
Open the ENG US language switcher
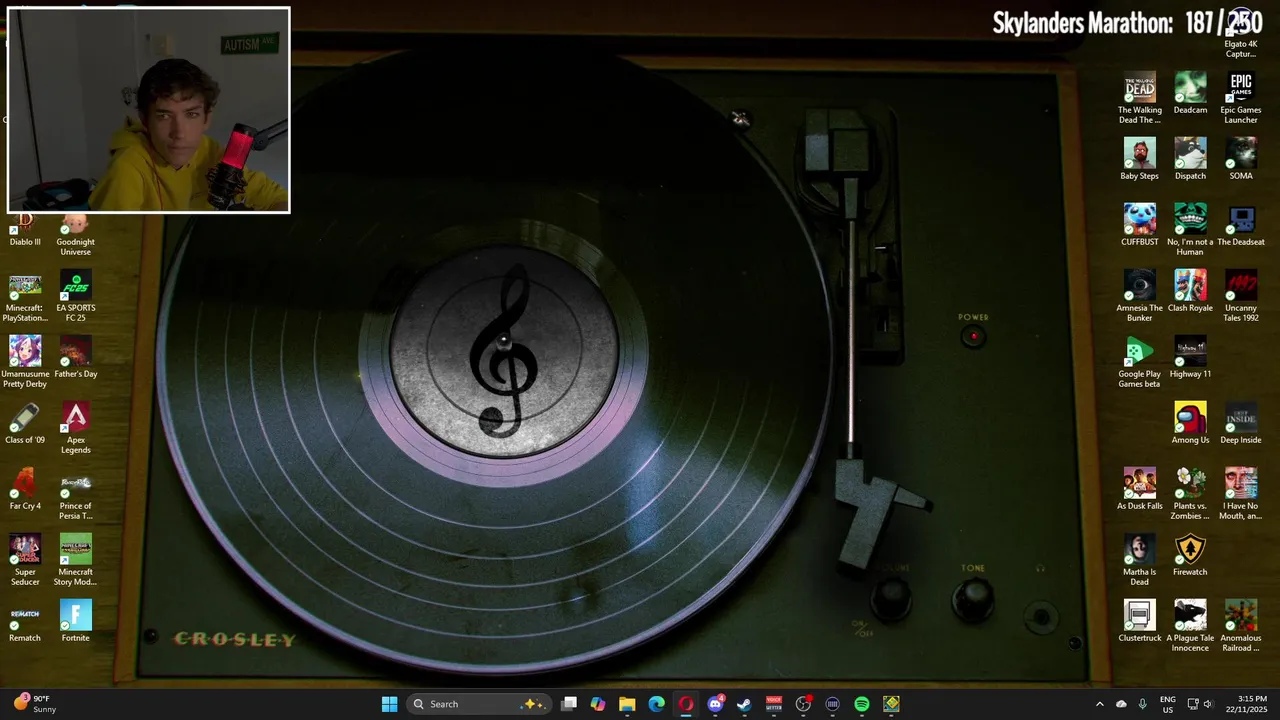[x=1167, y=704]
